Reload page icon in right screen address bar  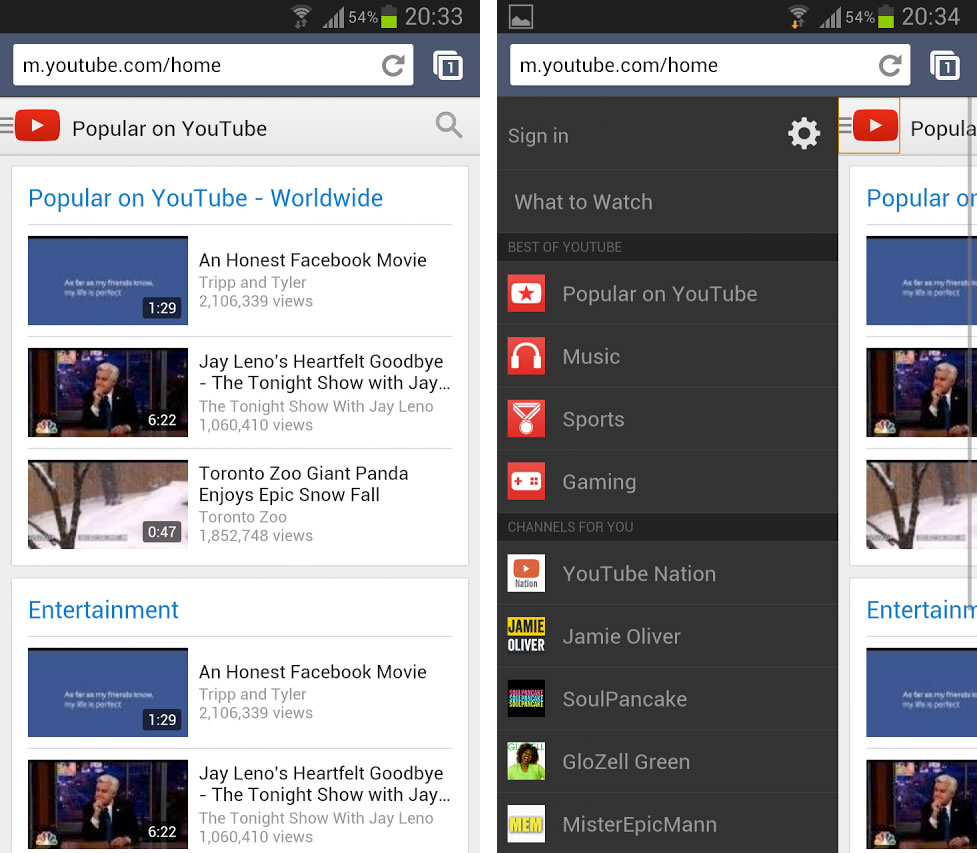pyautogui.click(x=890, y=65)
